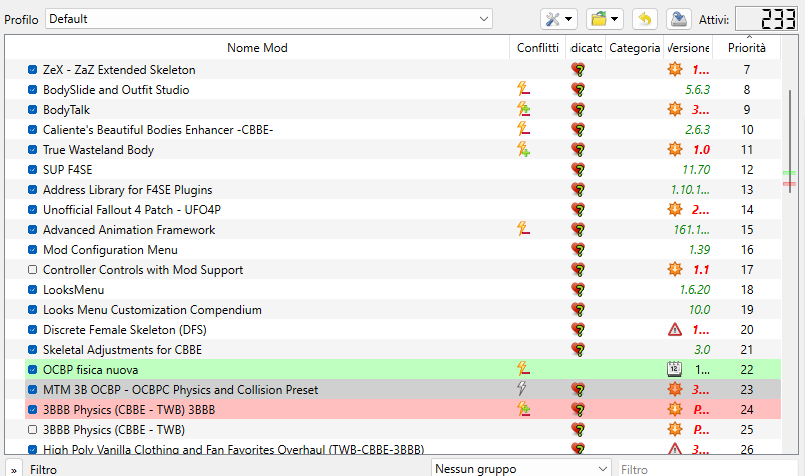Disable the SUP F4SE mod checkbox
The image size is (805, 476).
coord(32,169)
